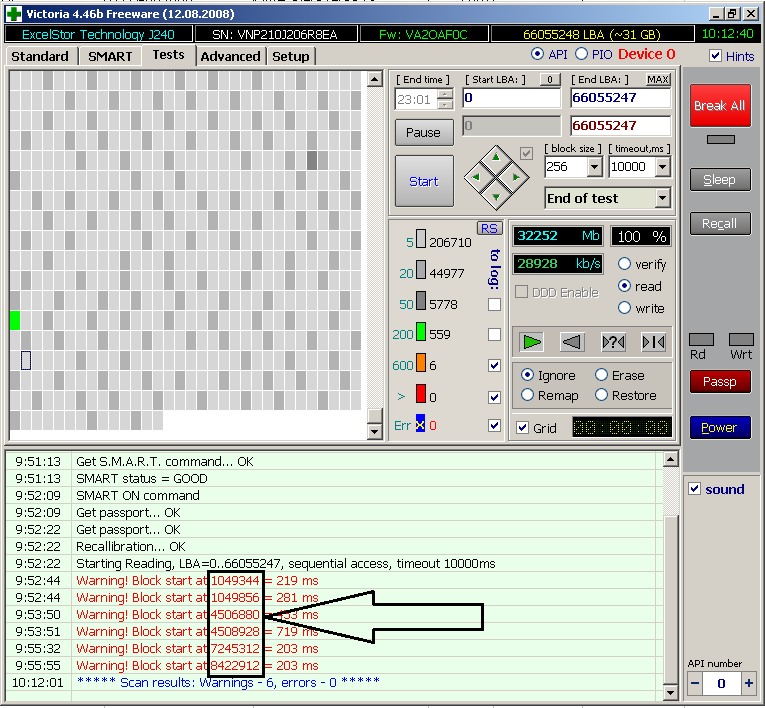The image size is (765, 708).
Task: Expand the timeout ms dropdown
Action: [x=661, y=167]
